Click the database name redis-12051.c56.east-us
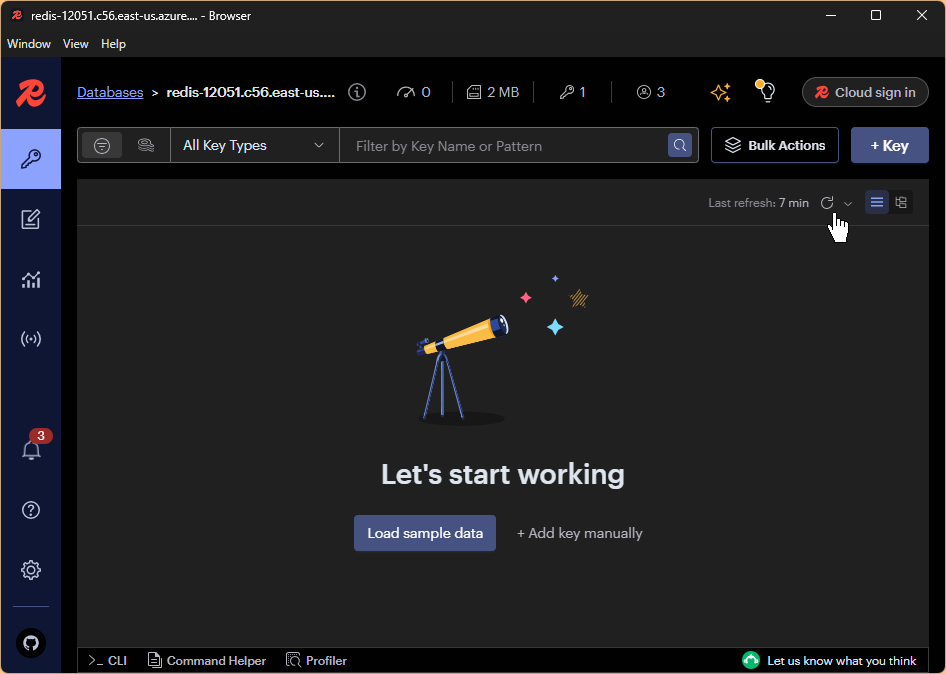Viewport: 946px width, 674px height. [x=250, y=92]
